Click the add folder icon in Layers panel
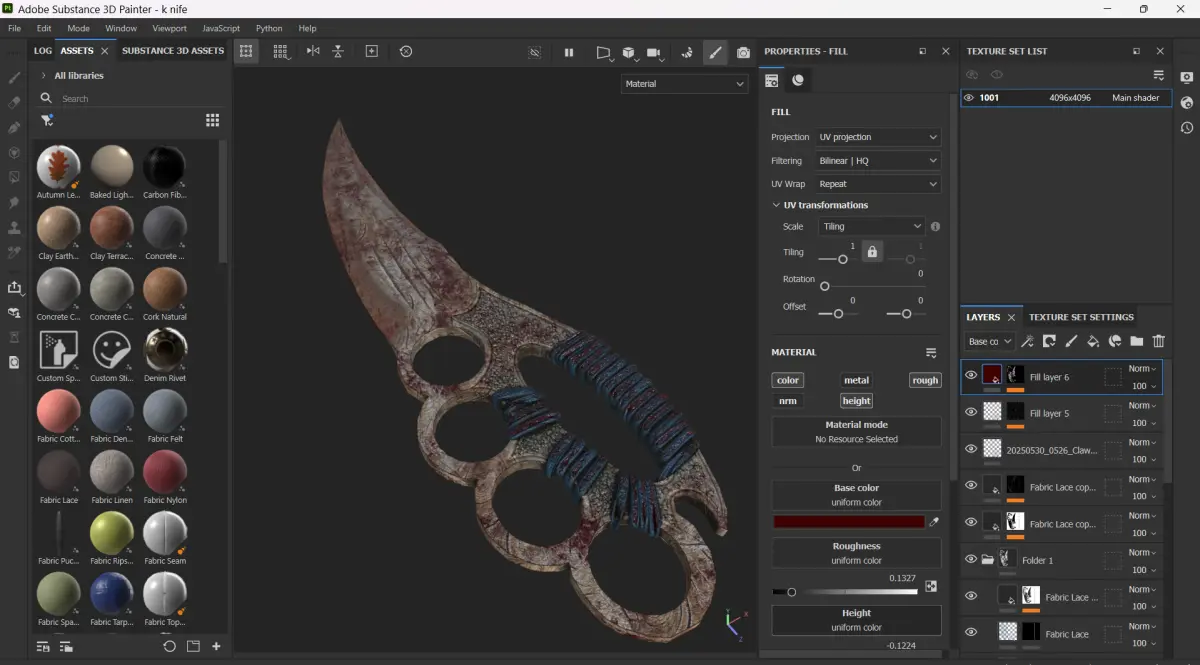 [1137, 341]
